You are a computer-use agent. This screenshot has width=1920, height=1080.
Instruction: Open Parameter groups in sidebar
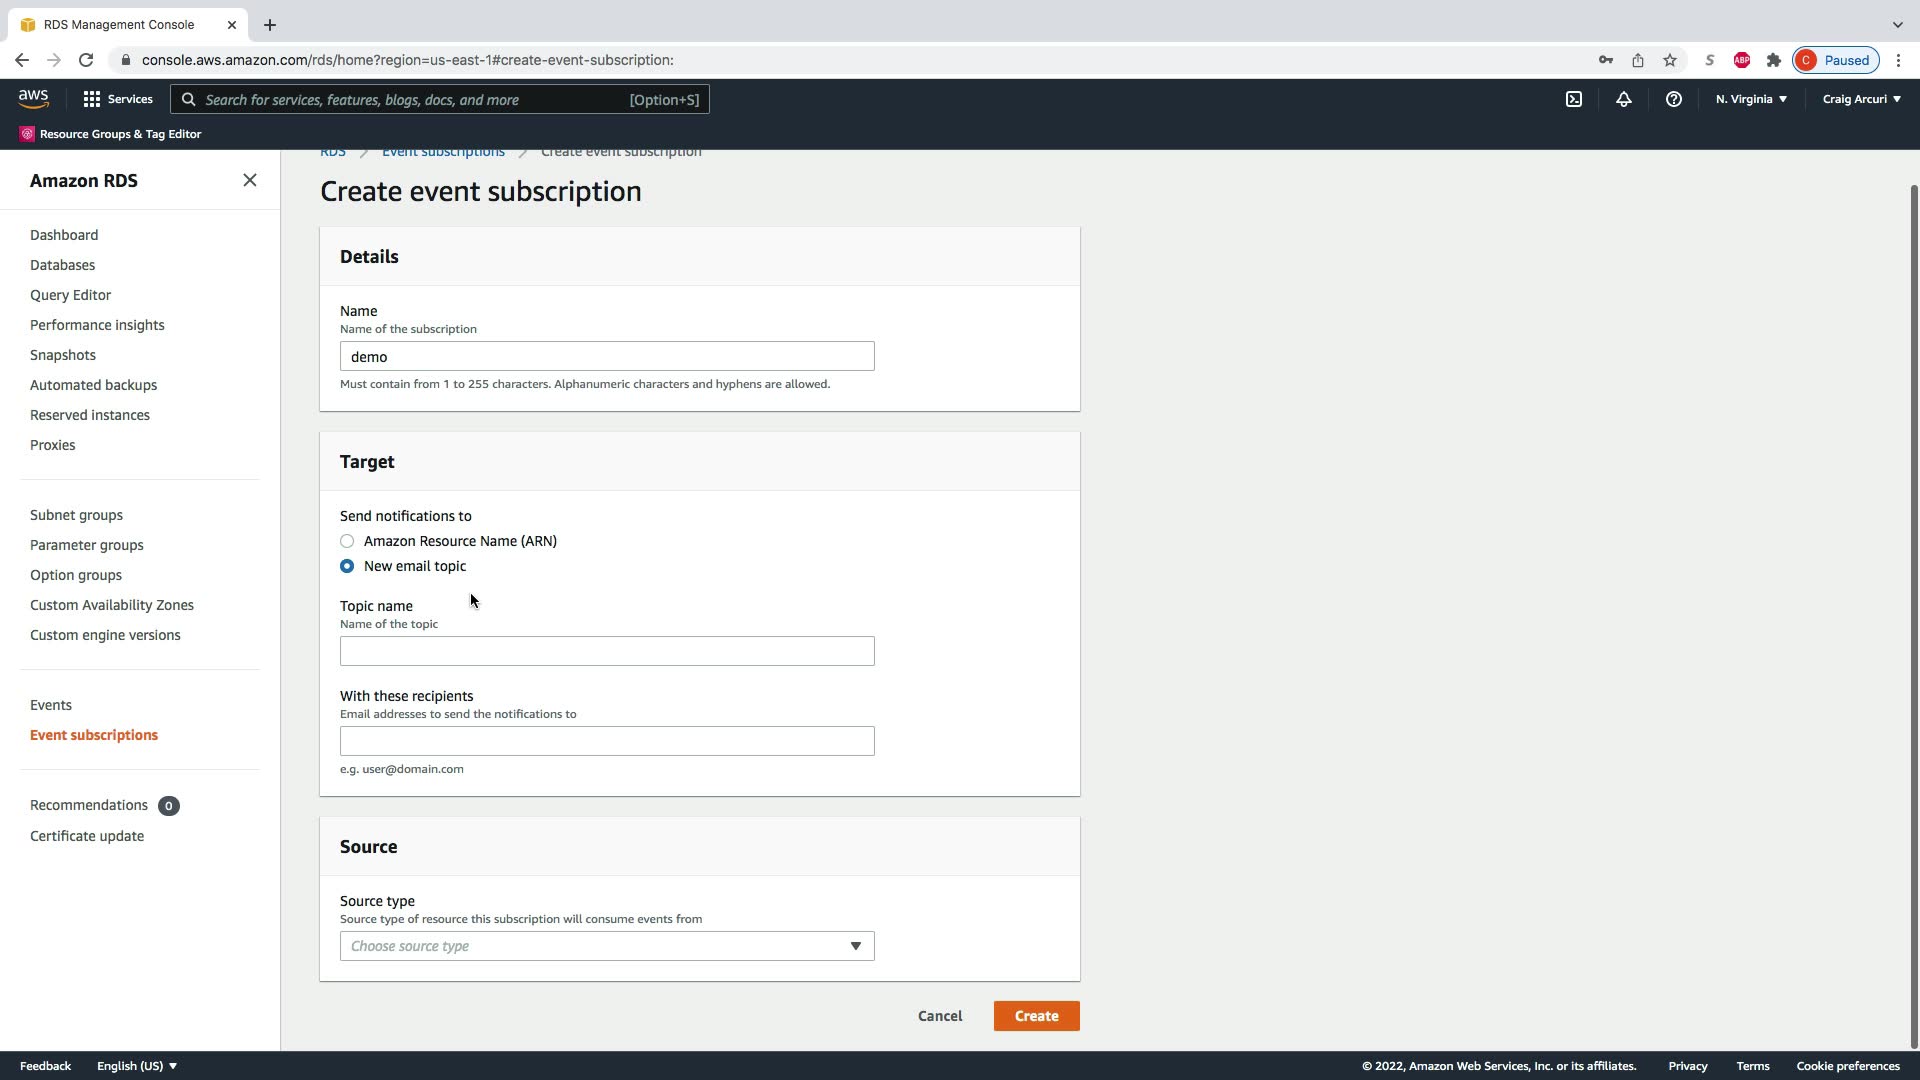click(87, 545)
